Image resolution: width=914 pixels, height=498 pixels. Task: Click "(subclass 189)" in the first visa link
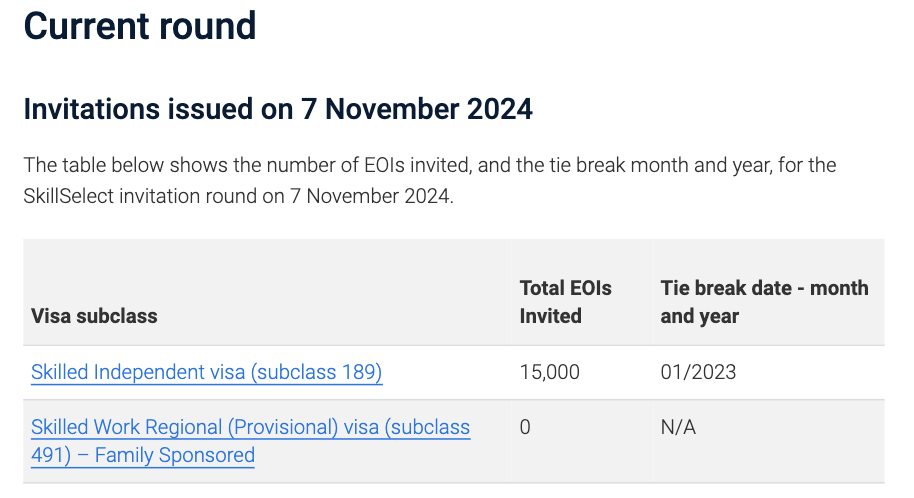[x=317, y=373]
